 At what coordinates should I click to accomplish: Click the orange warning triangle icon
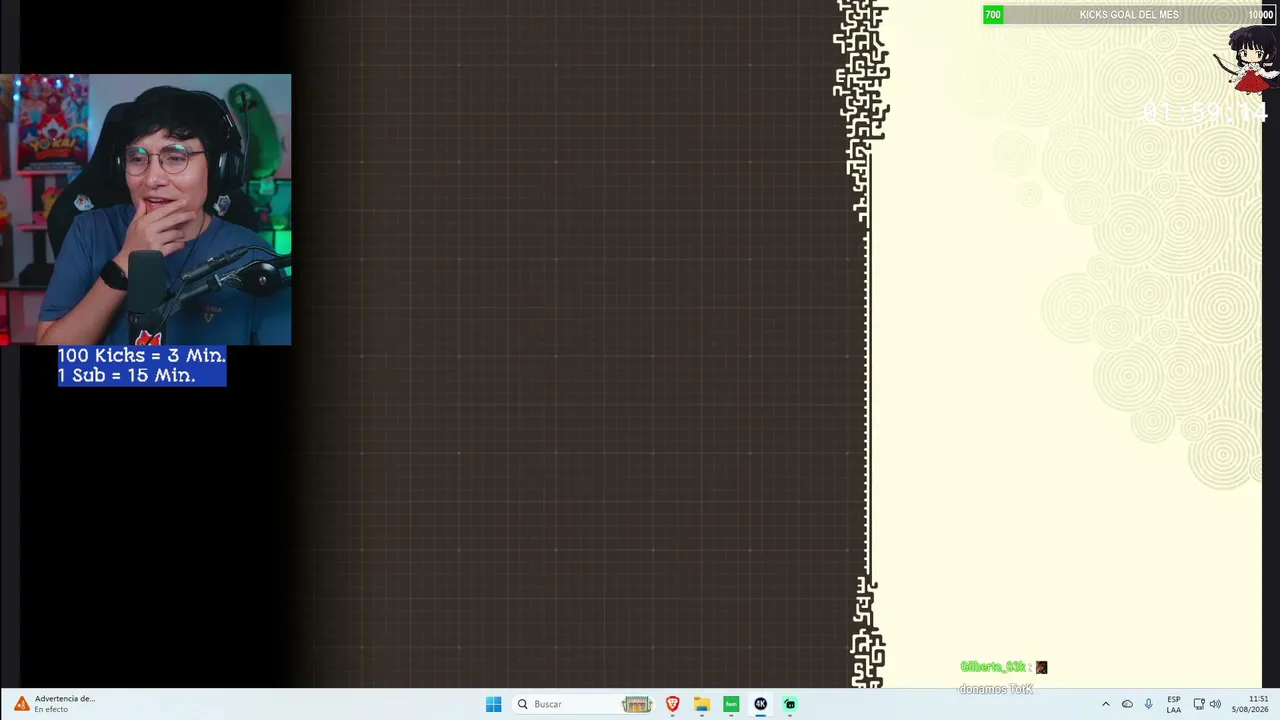[x=21, y=704]
